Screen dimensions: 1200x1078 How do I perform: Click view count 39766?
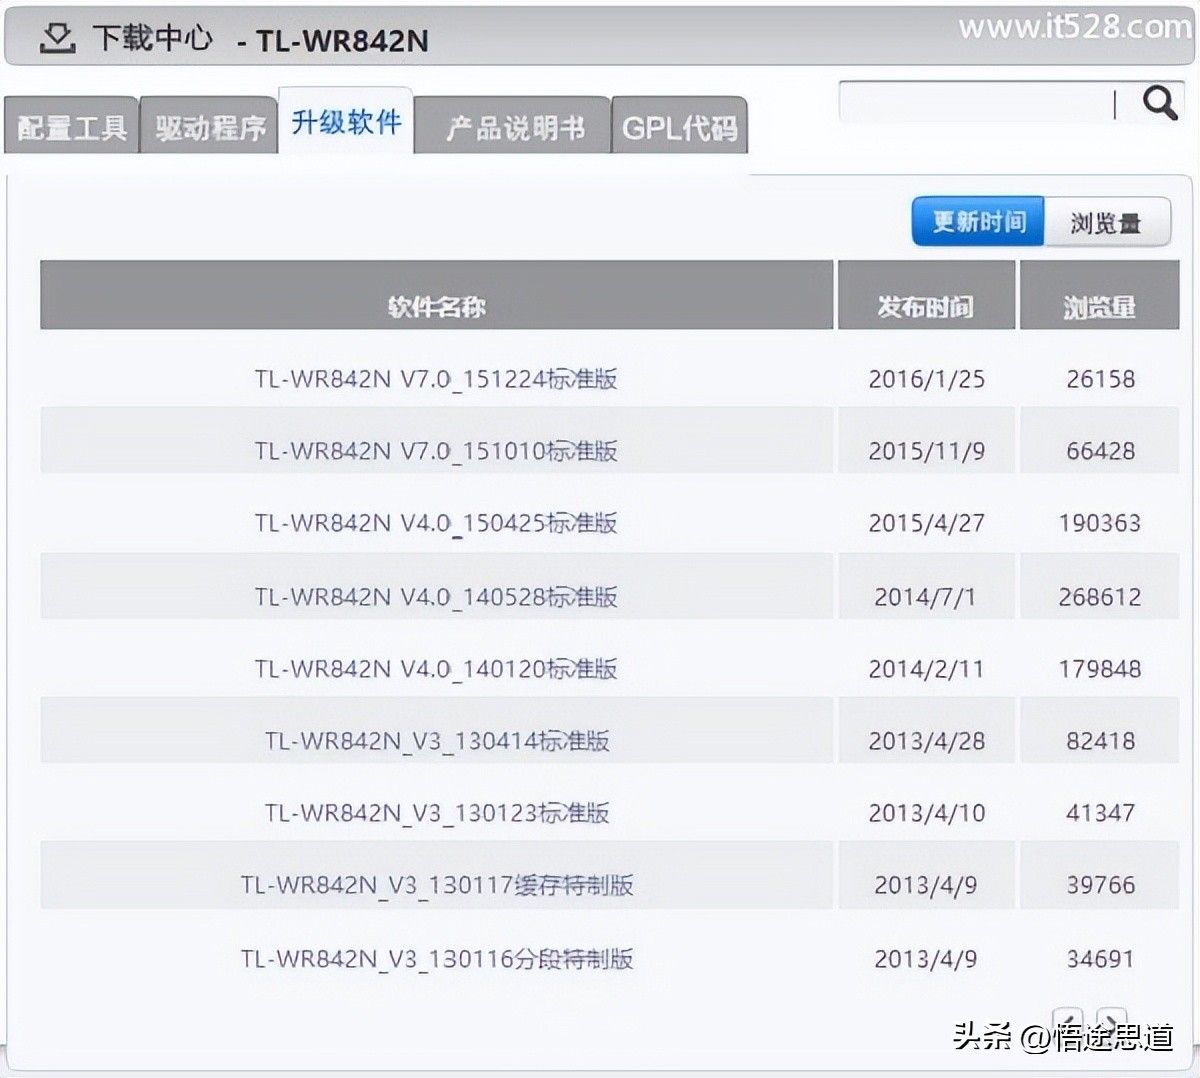(x=1100, y=885)
